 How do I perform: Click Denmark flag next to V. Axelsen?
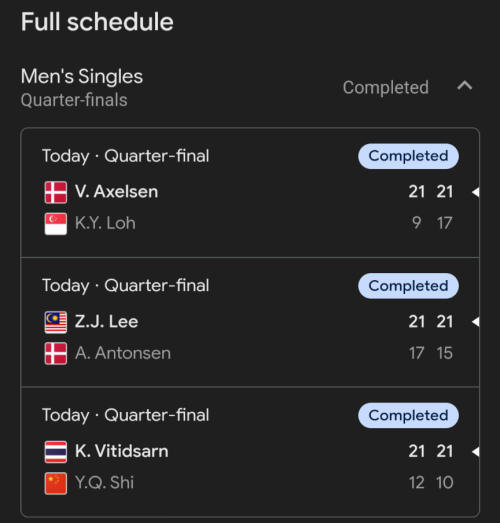pyautogui.click(x=56, y=192)
